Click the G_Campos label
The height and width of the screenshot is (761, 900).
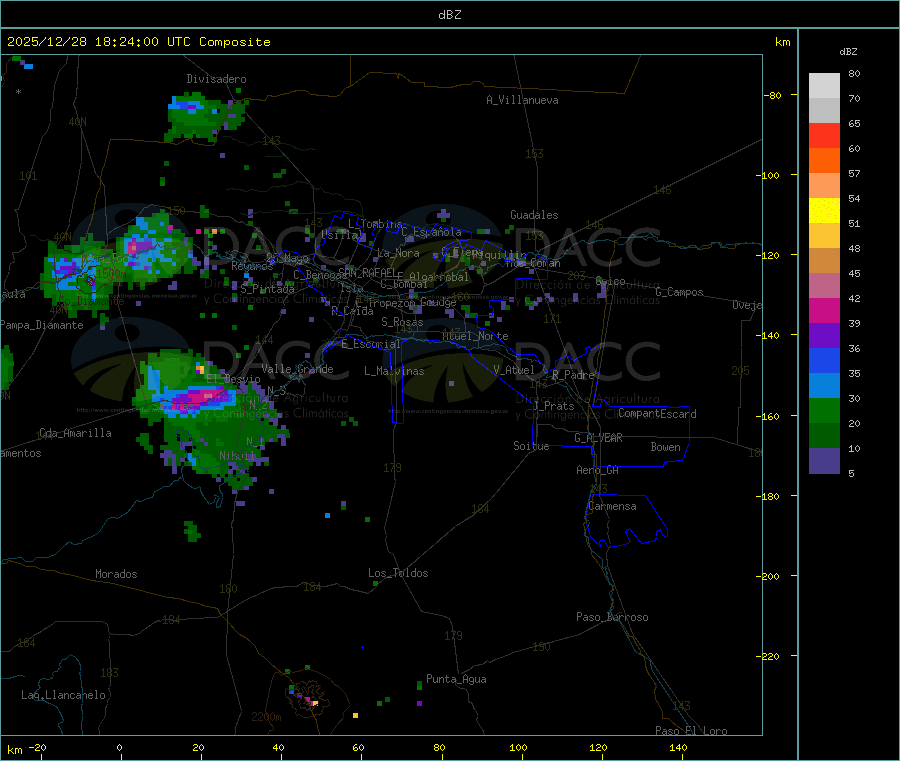[679, 292]
